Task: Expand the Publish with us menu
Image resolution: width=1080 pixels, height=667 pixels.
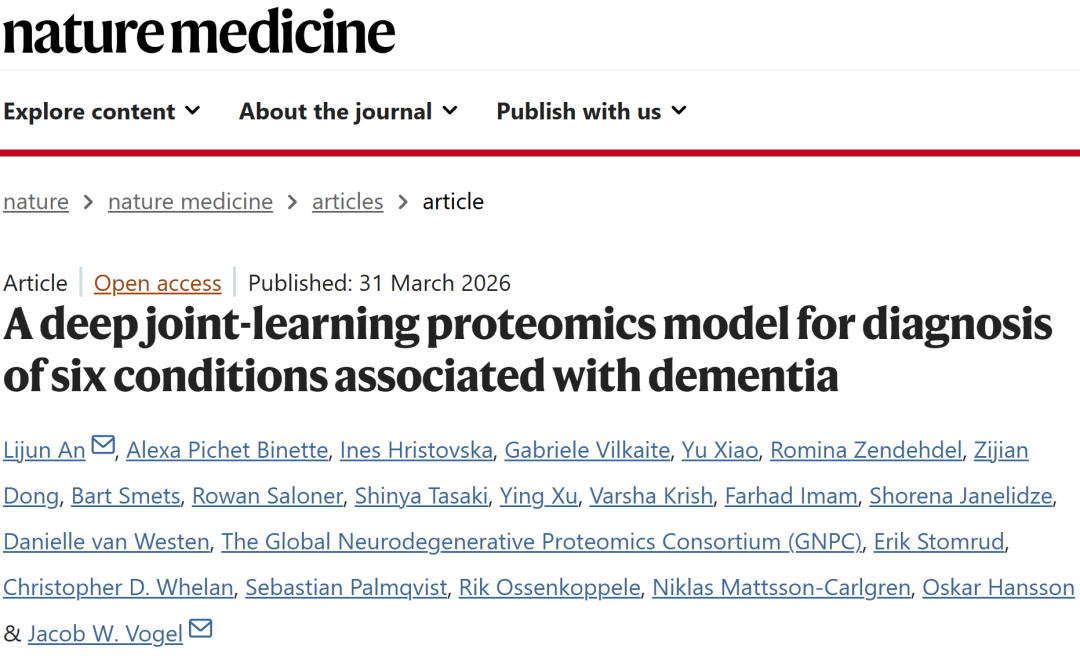Action: click(x=591, y=111)
